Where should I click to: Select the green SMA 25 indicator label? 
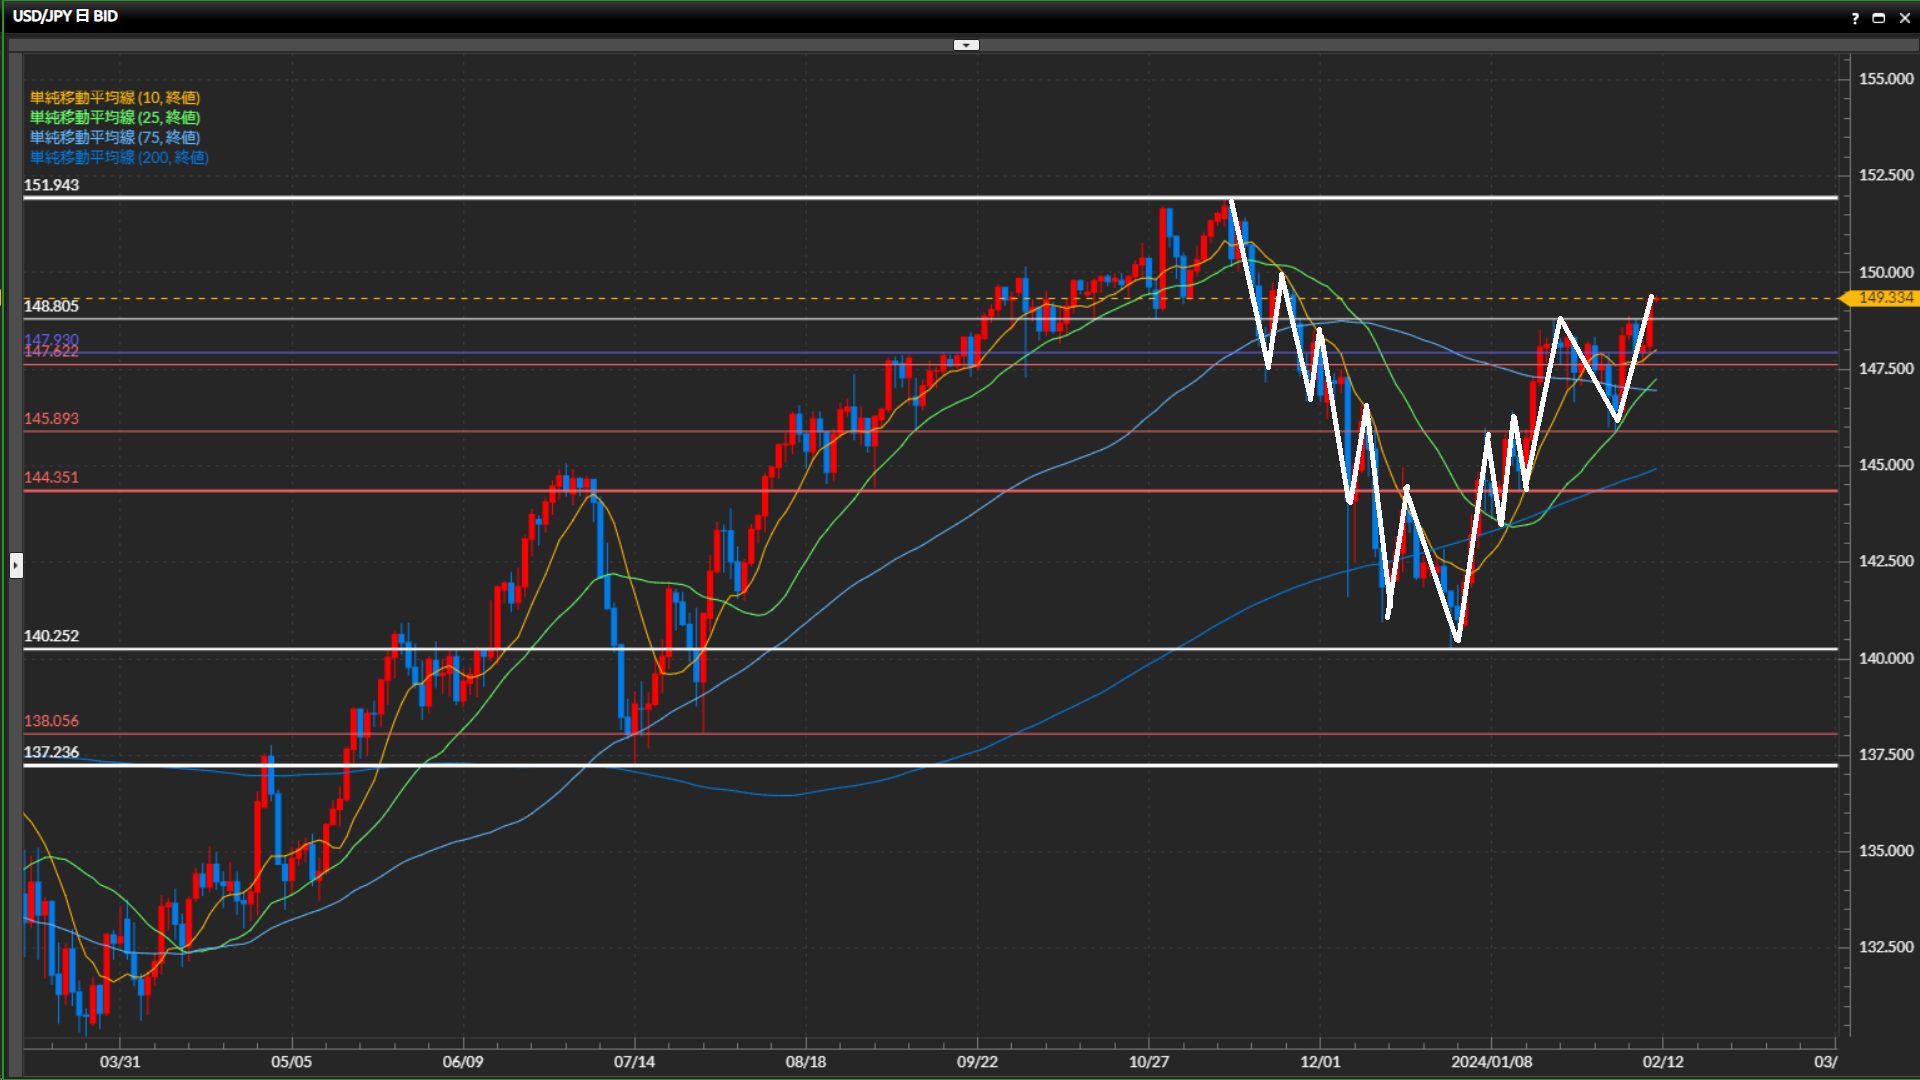click(115, 118)
